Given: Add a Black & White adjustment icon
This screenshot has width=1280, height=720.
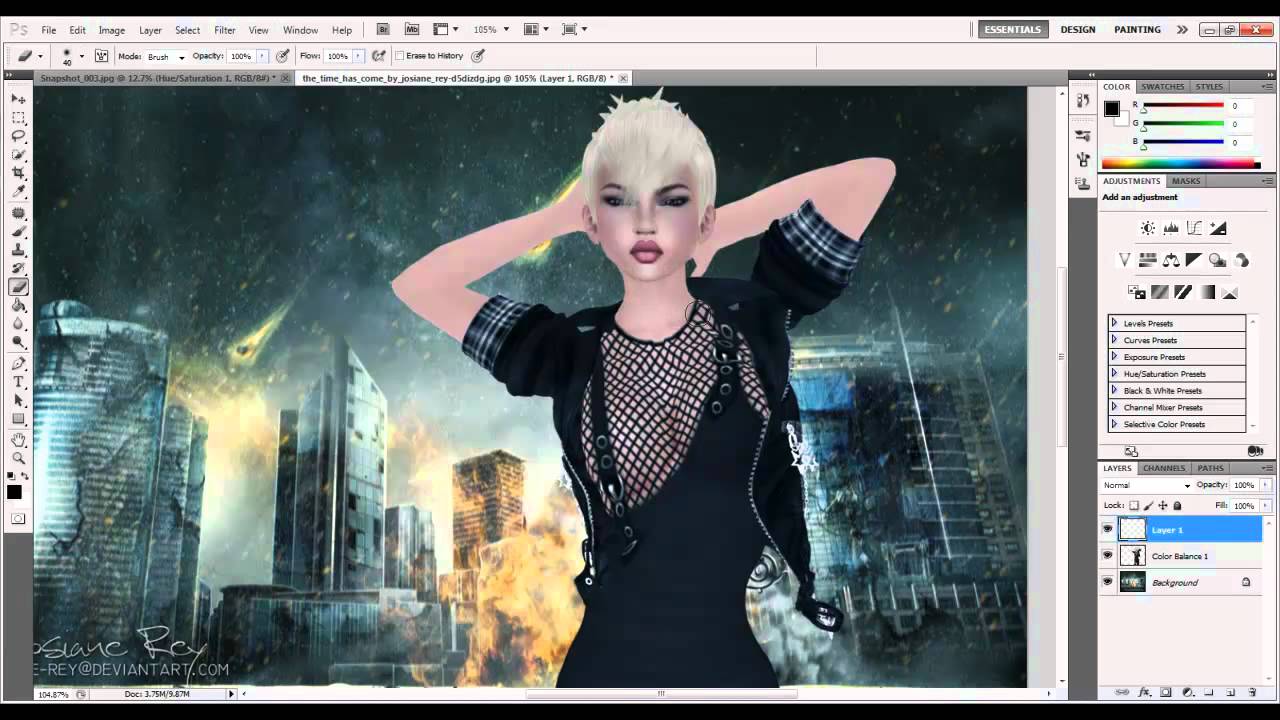Looking at the screenshot, I should pos(1193,260).
